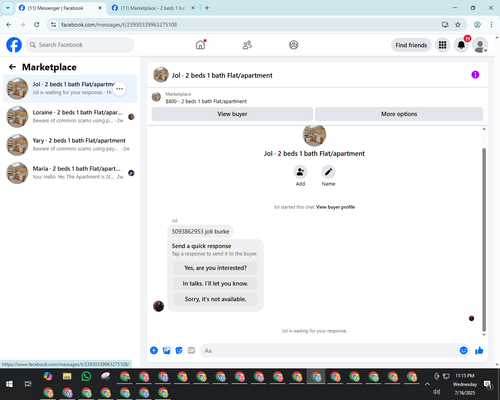500x400 pixels.
Task: Open Copilot from the taskbar
Action: pos(48,376)
